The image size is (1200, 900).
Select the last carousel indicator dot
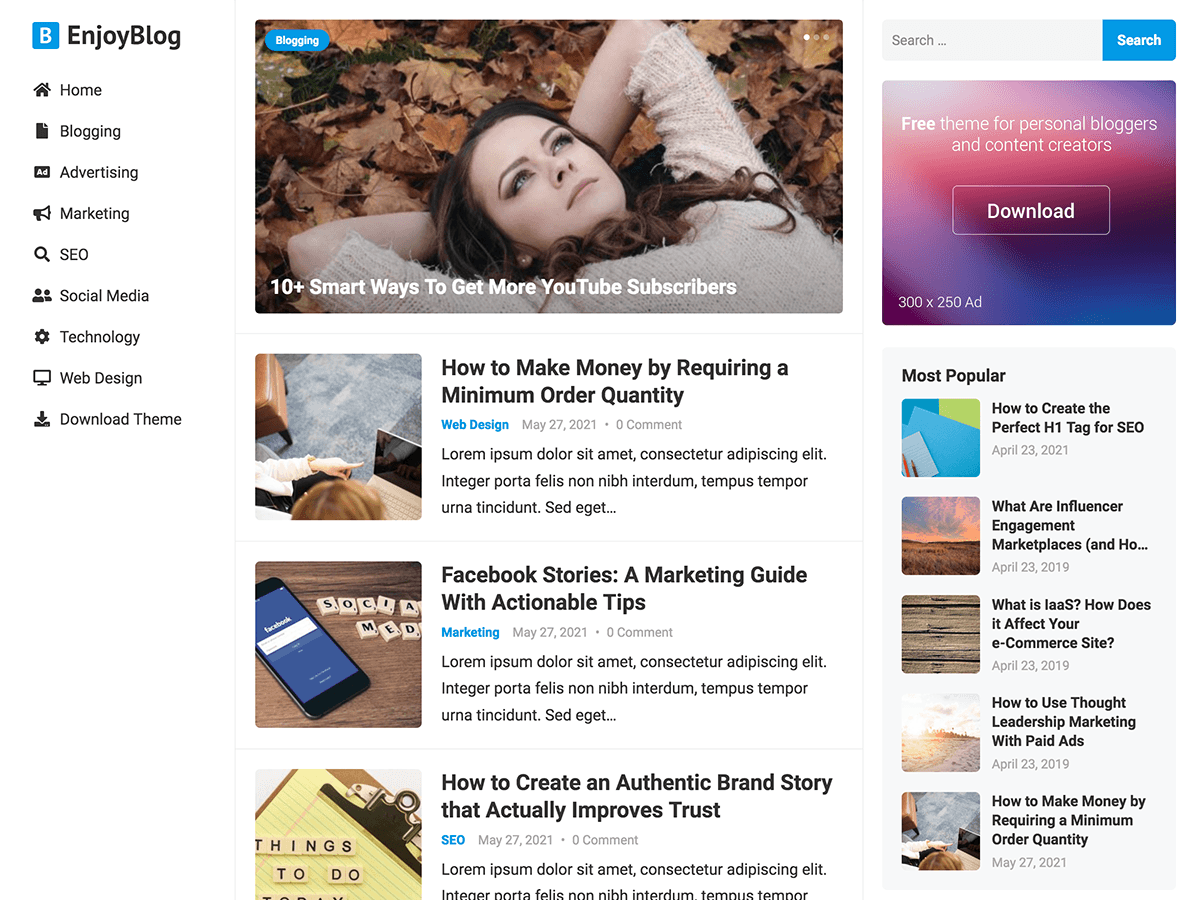click(x=829, y=37)
